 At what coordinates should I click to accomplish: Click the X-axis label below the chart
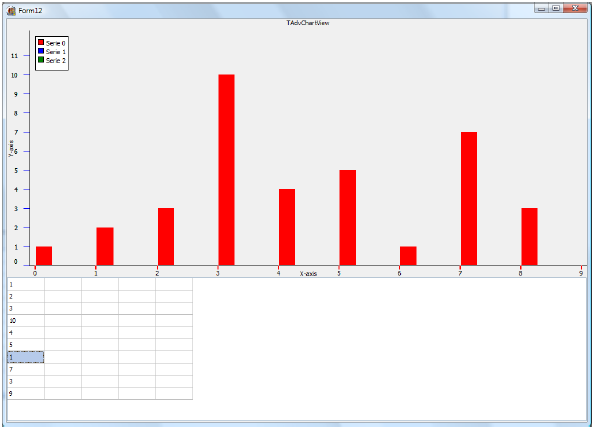(x=308, y=274)
